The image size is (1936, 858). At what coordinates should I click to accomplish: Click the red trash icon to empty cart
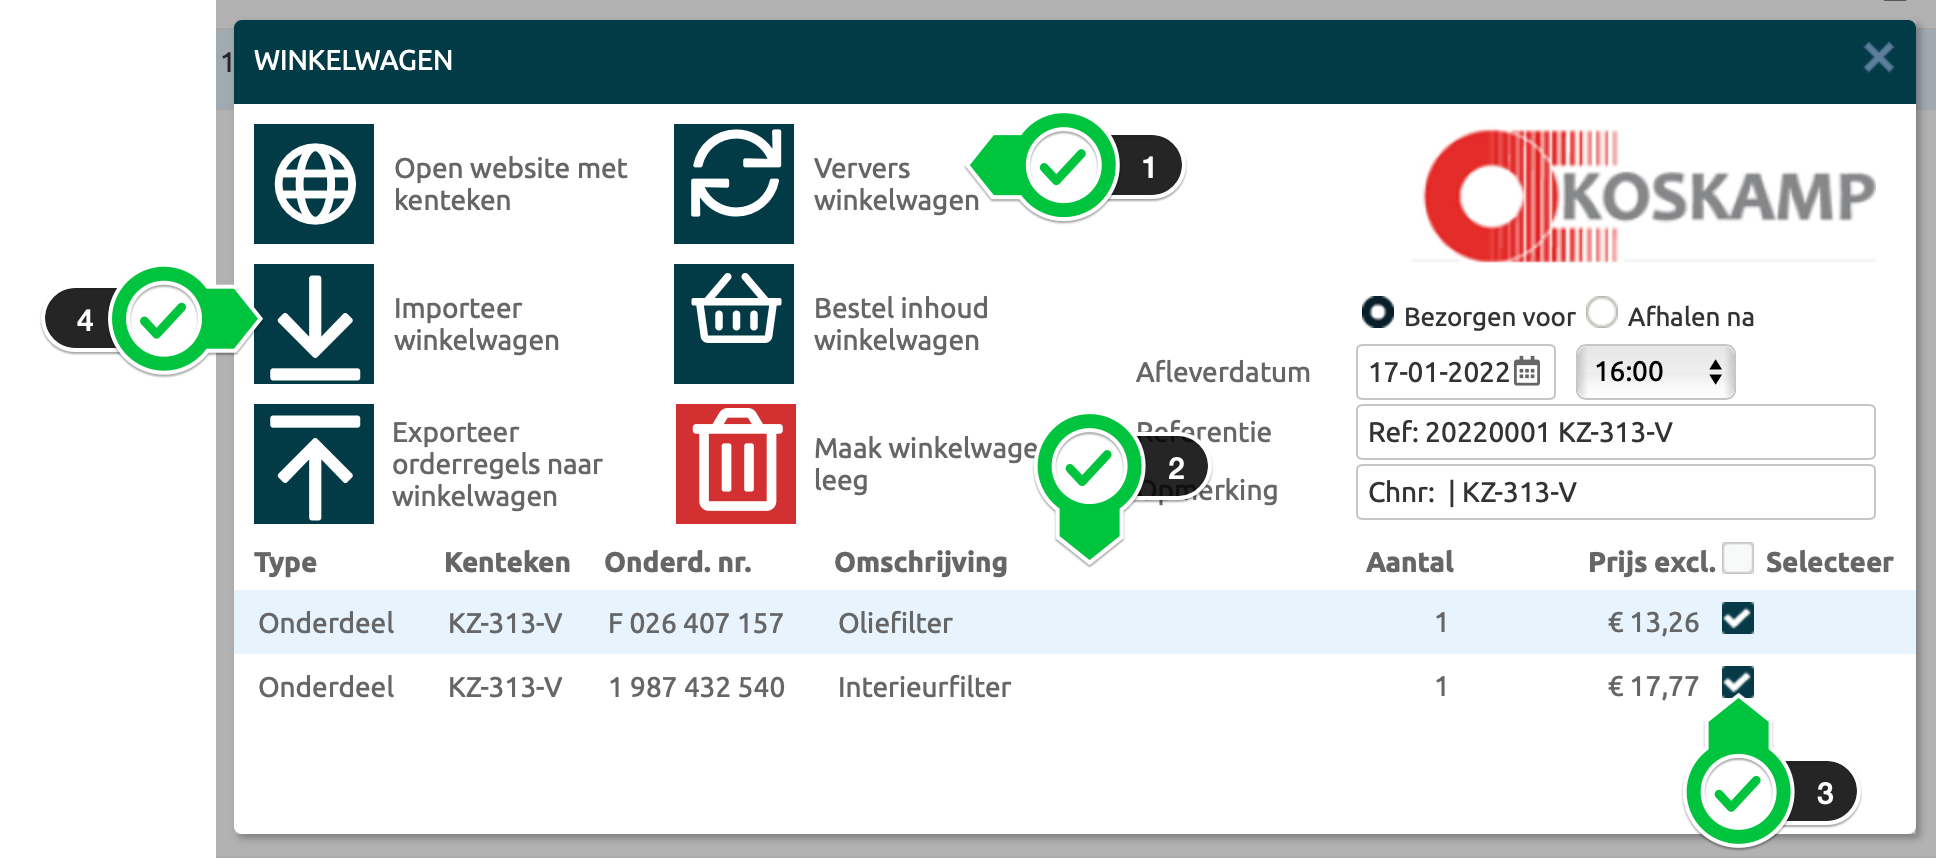click(736, 464)
